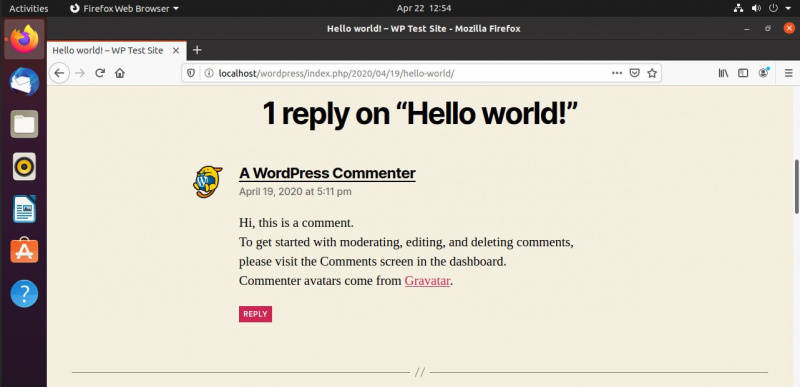Open the Library icon in toolbar
Screen dimensions: 800x387
click(x=723, y=73)
